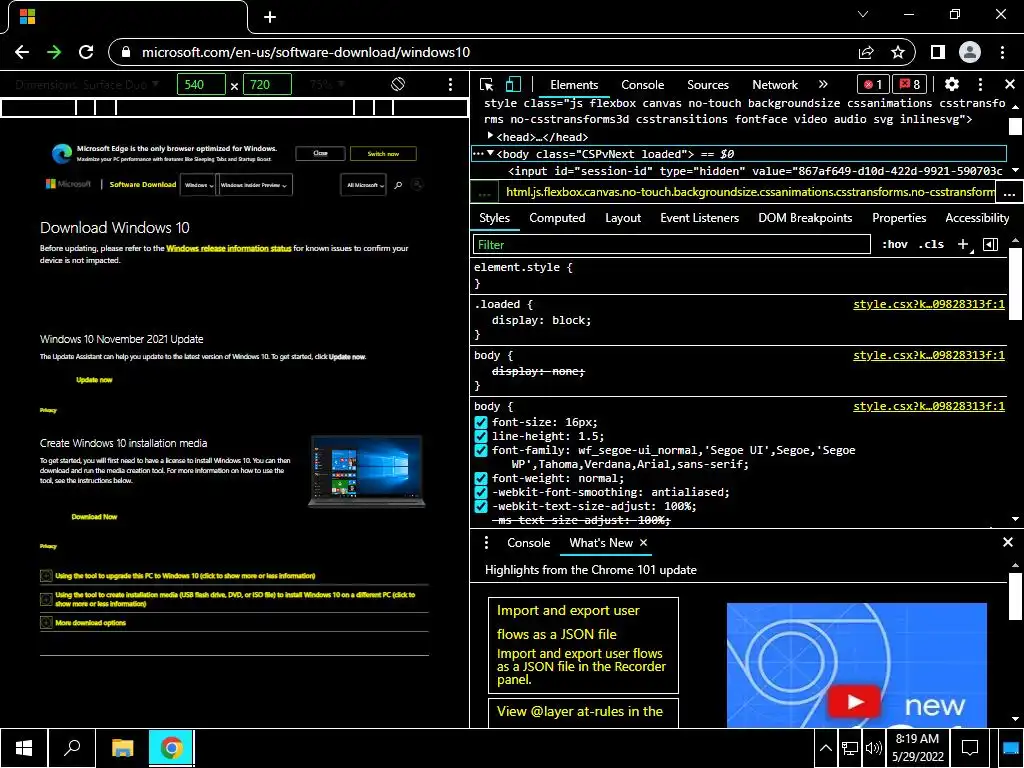
Task: Bookmark this page with the star icon
Action: 898,52
